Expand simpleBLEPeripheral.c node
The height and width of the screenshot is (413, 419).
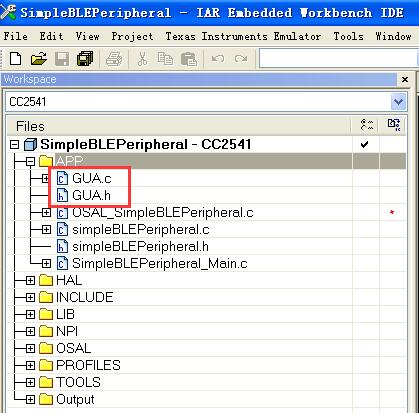click(x=46, y=230)
